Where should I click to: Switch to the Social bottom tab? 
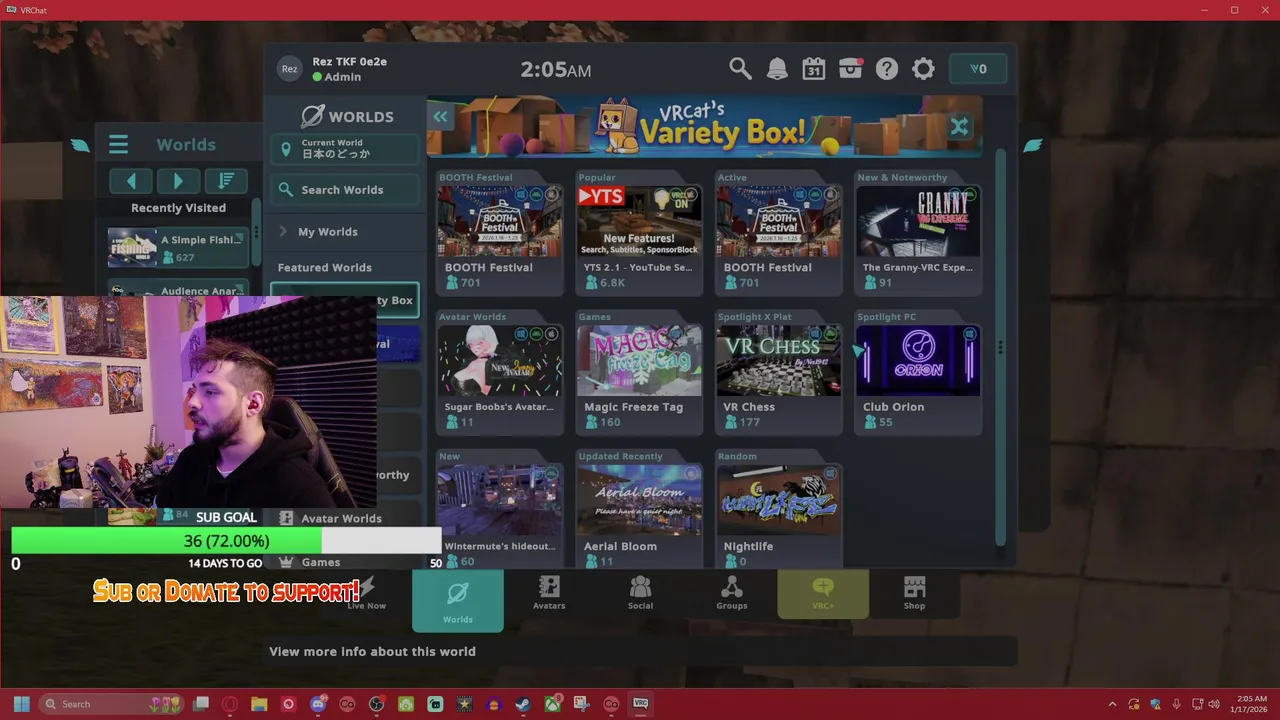(x=640, y=593)
